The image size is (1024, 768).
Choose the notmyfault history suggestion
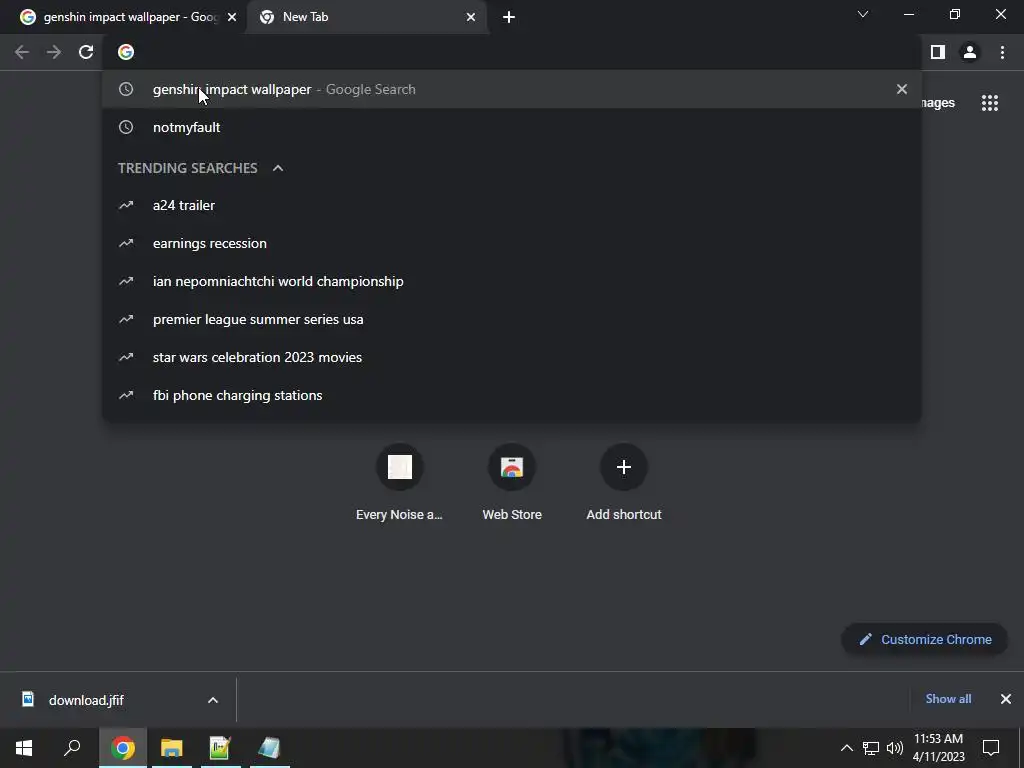(512, 127)
